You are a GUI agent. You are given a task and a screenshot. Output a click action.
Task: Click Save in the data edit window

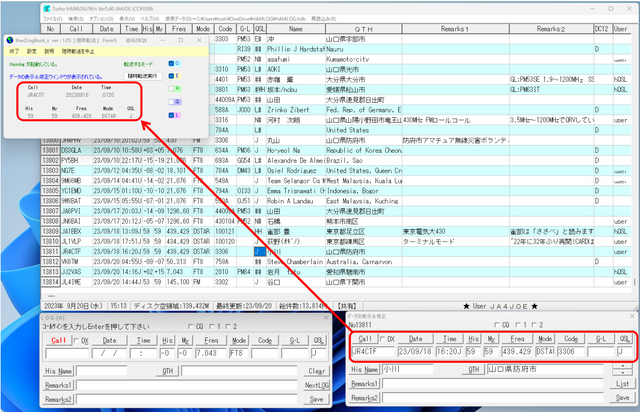pyautogui.click(x=622, y=397)
